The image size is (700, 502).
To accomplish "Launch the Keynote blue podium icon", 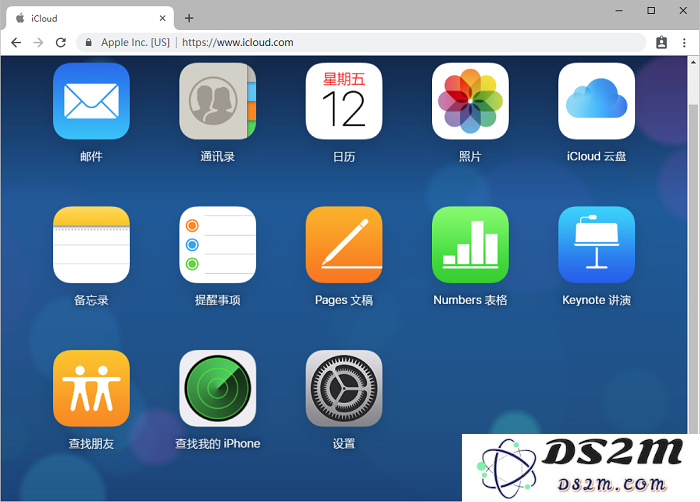I will (x=596, y=245).
